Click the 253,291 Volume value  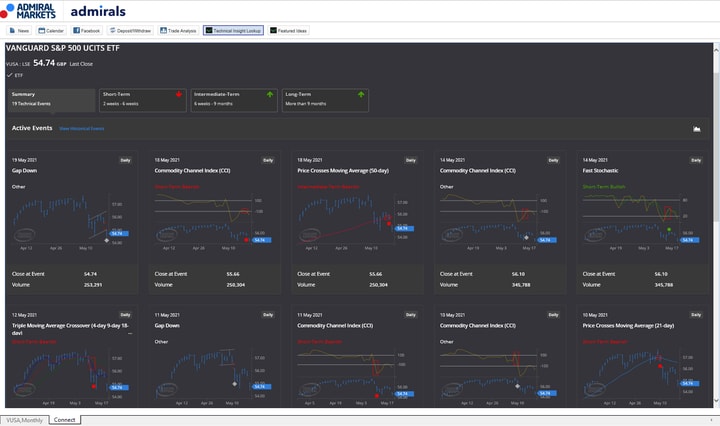[x=93, y=285]
